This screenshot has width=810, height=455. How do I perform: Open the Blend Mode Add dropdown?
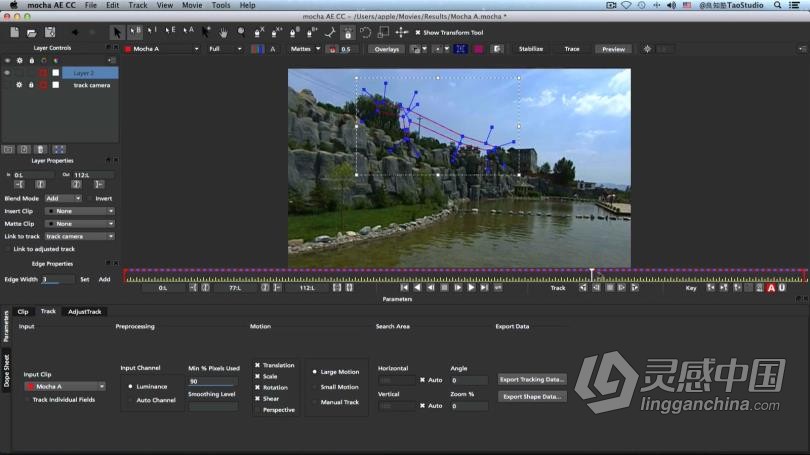(64, 198)
